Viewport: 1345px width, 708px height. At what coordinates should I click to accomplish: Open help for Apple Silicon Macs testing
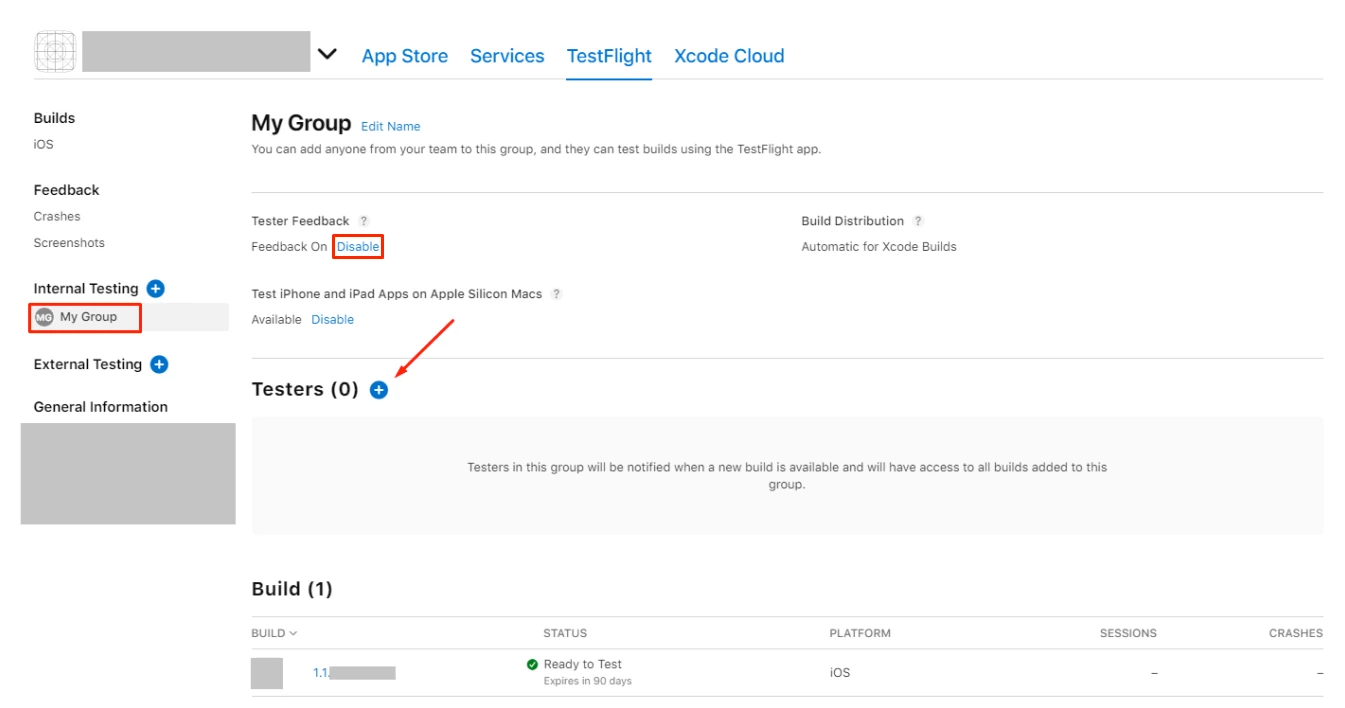557,294
